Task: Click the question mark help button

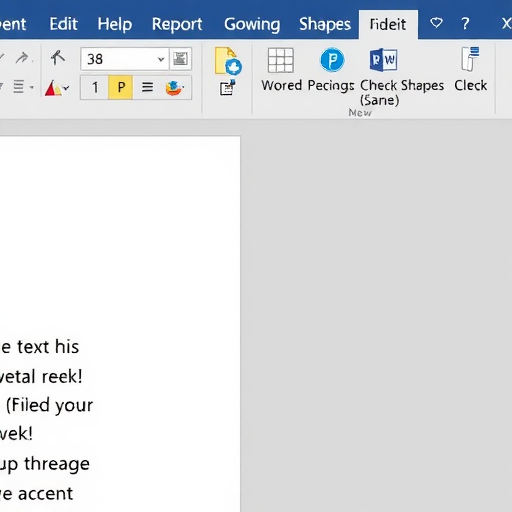Action: pyautogui.click(x=465, y=24)
